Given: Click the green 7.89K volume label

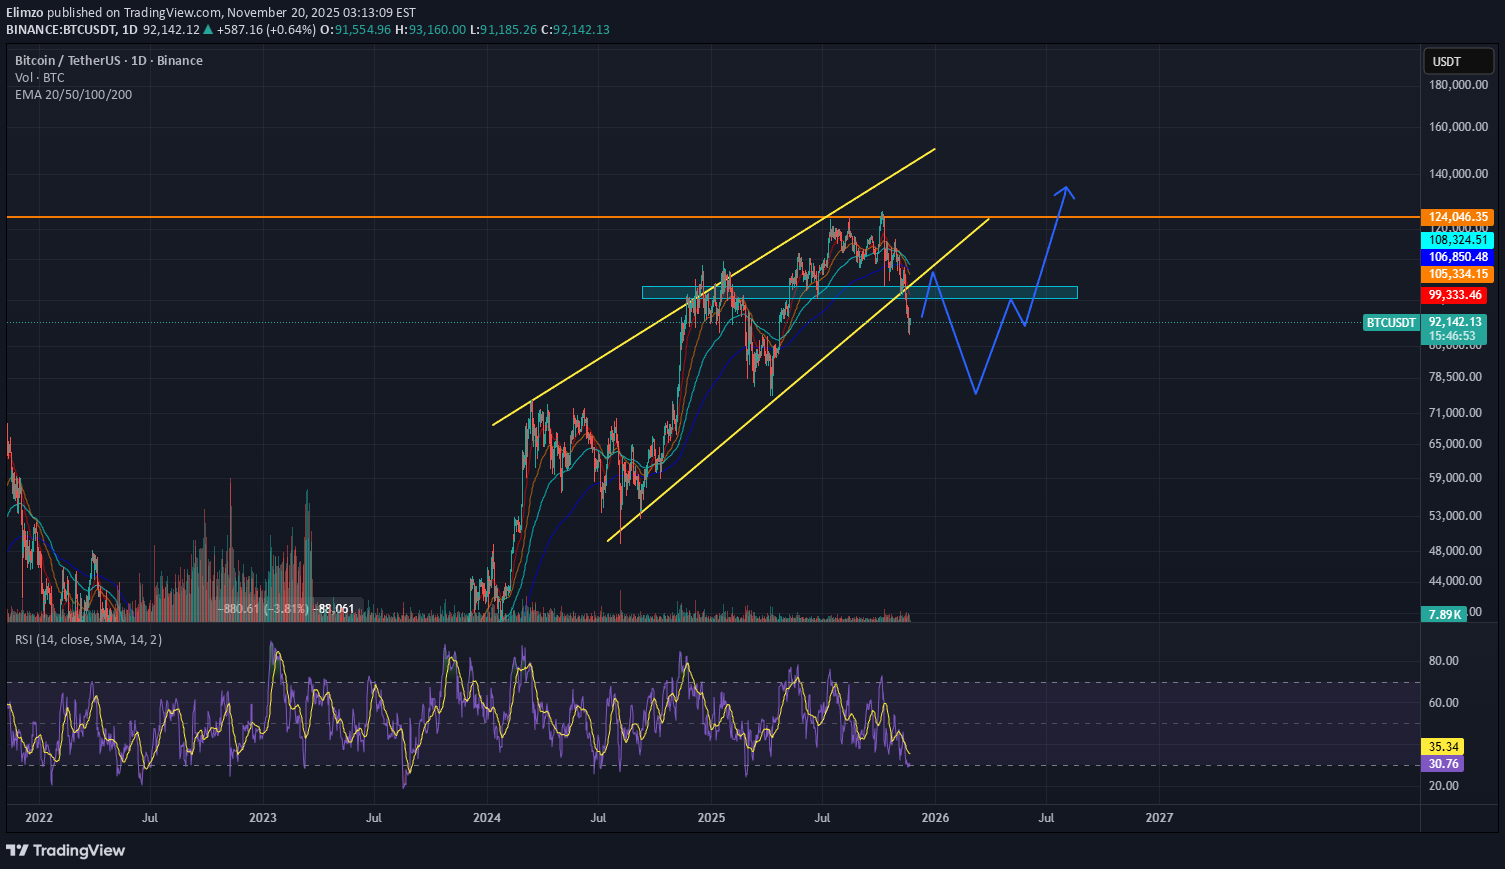Looking at the screenshot, I should point(1443,614).
